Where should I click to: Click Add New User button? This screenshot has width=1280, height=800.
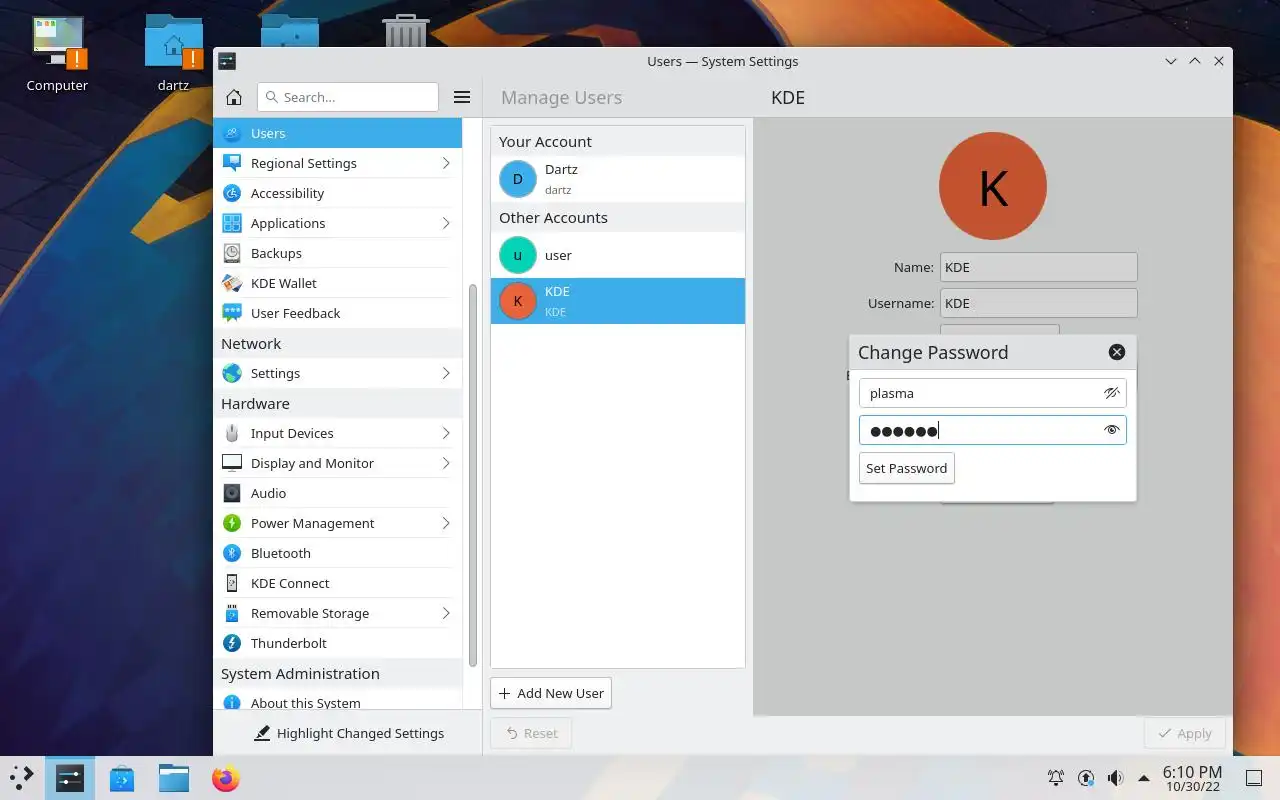click(x=551, y=693)
